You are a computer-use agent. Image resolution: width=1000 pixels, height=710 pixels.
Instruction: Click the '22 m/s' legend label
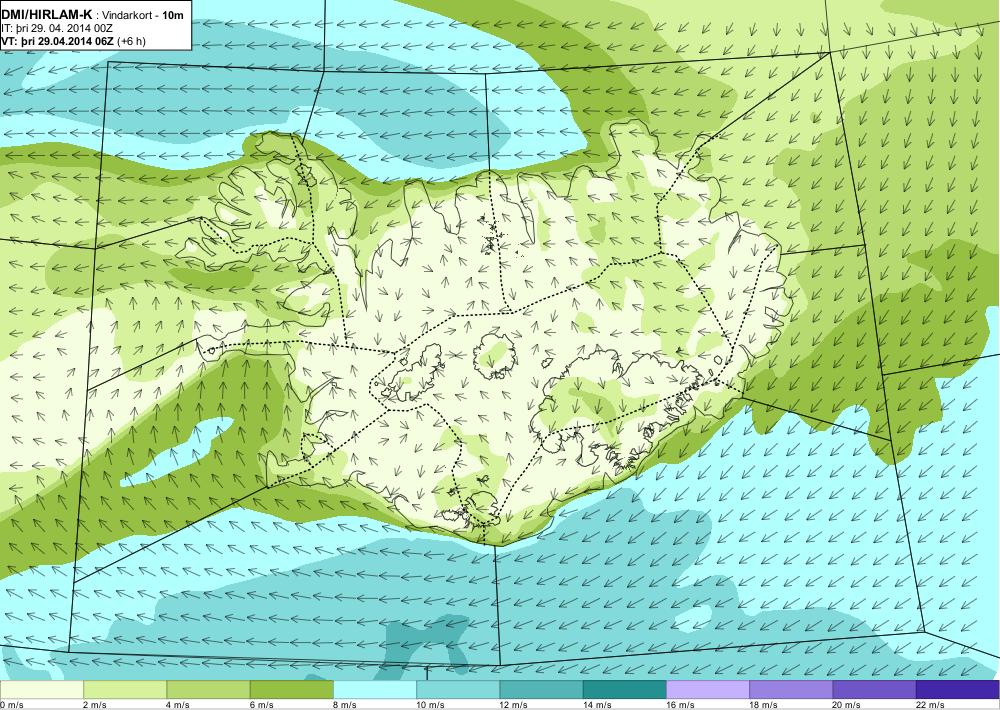930,705
